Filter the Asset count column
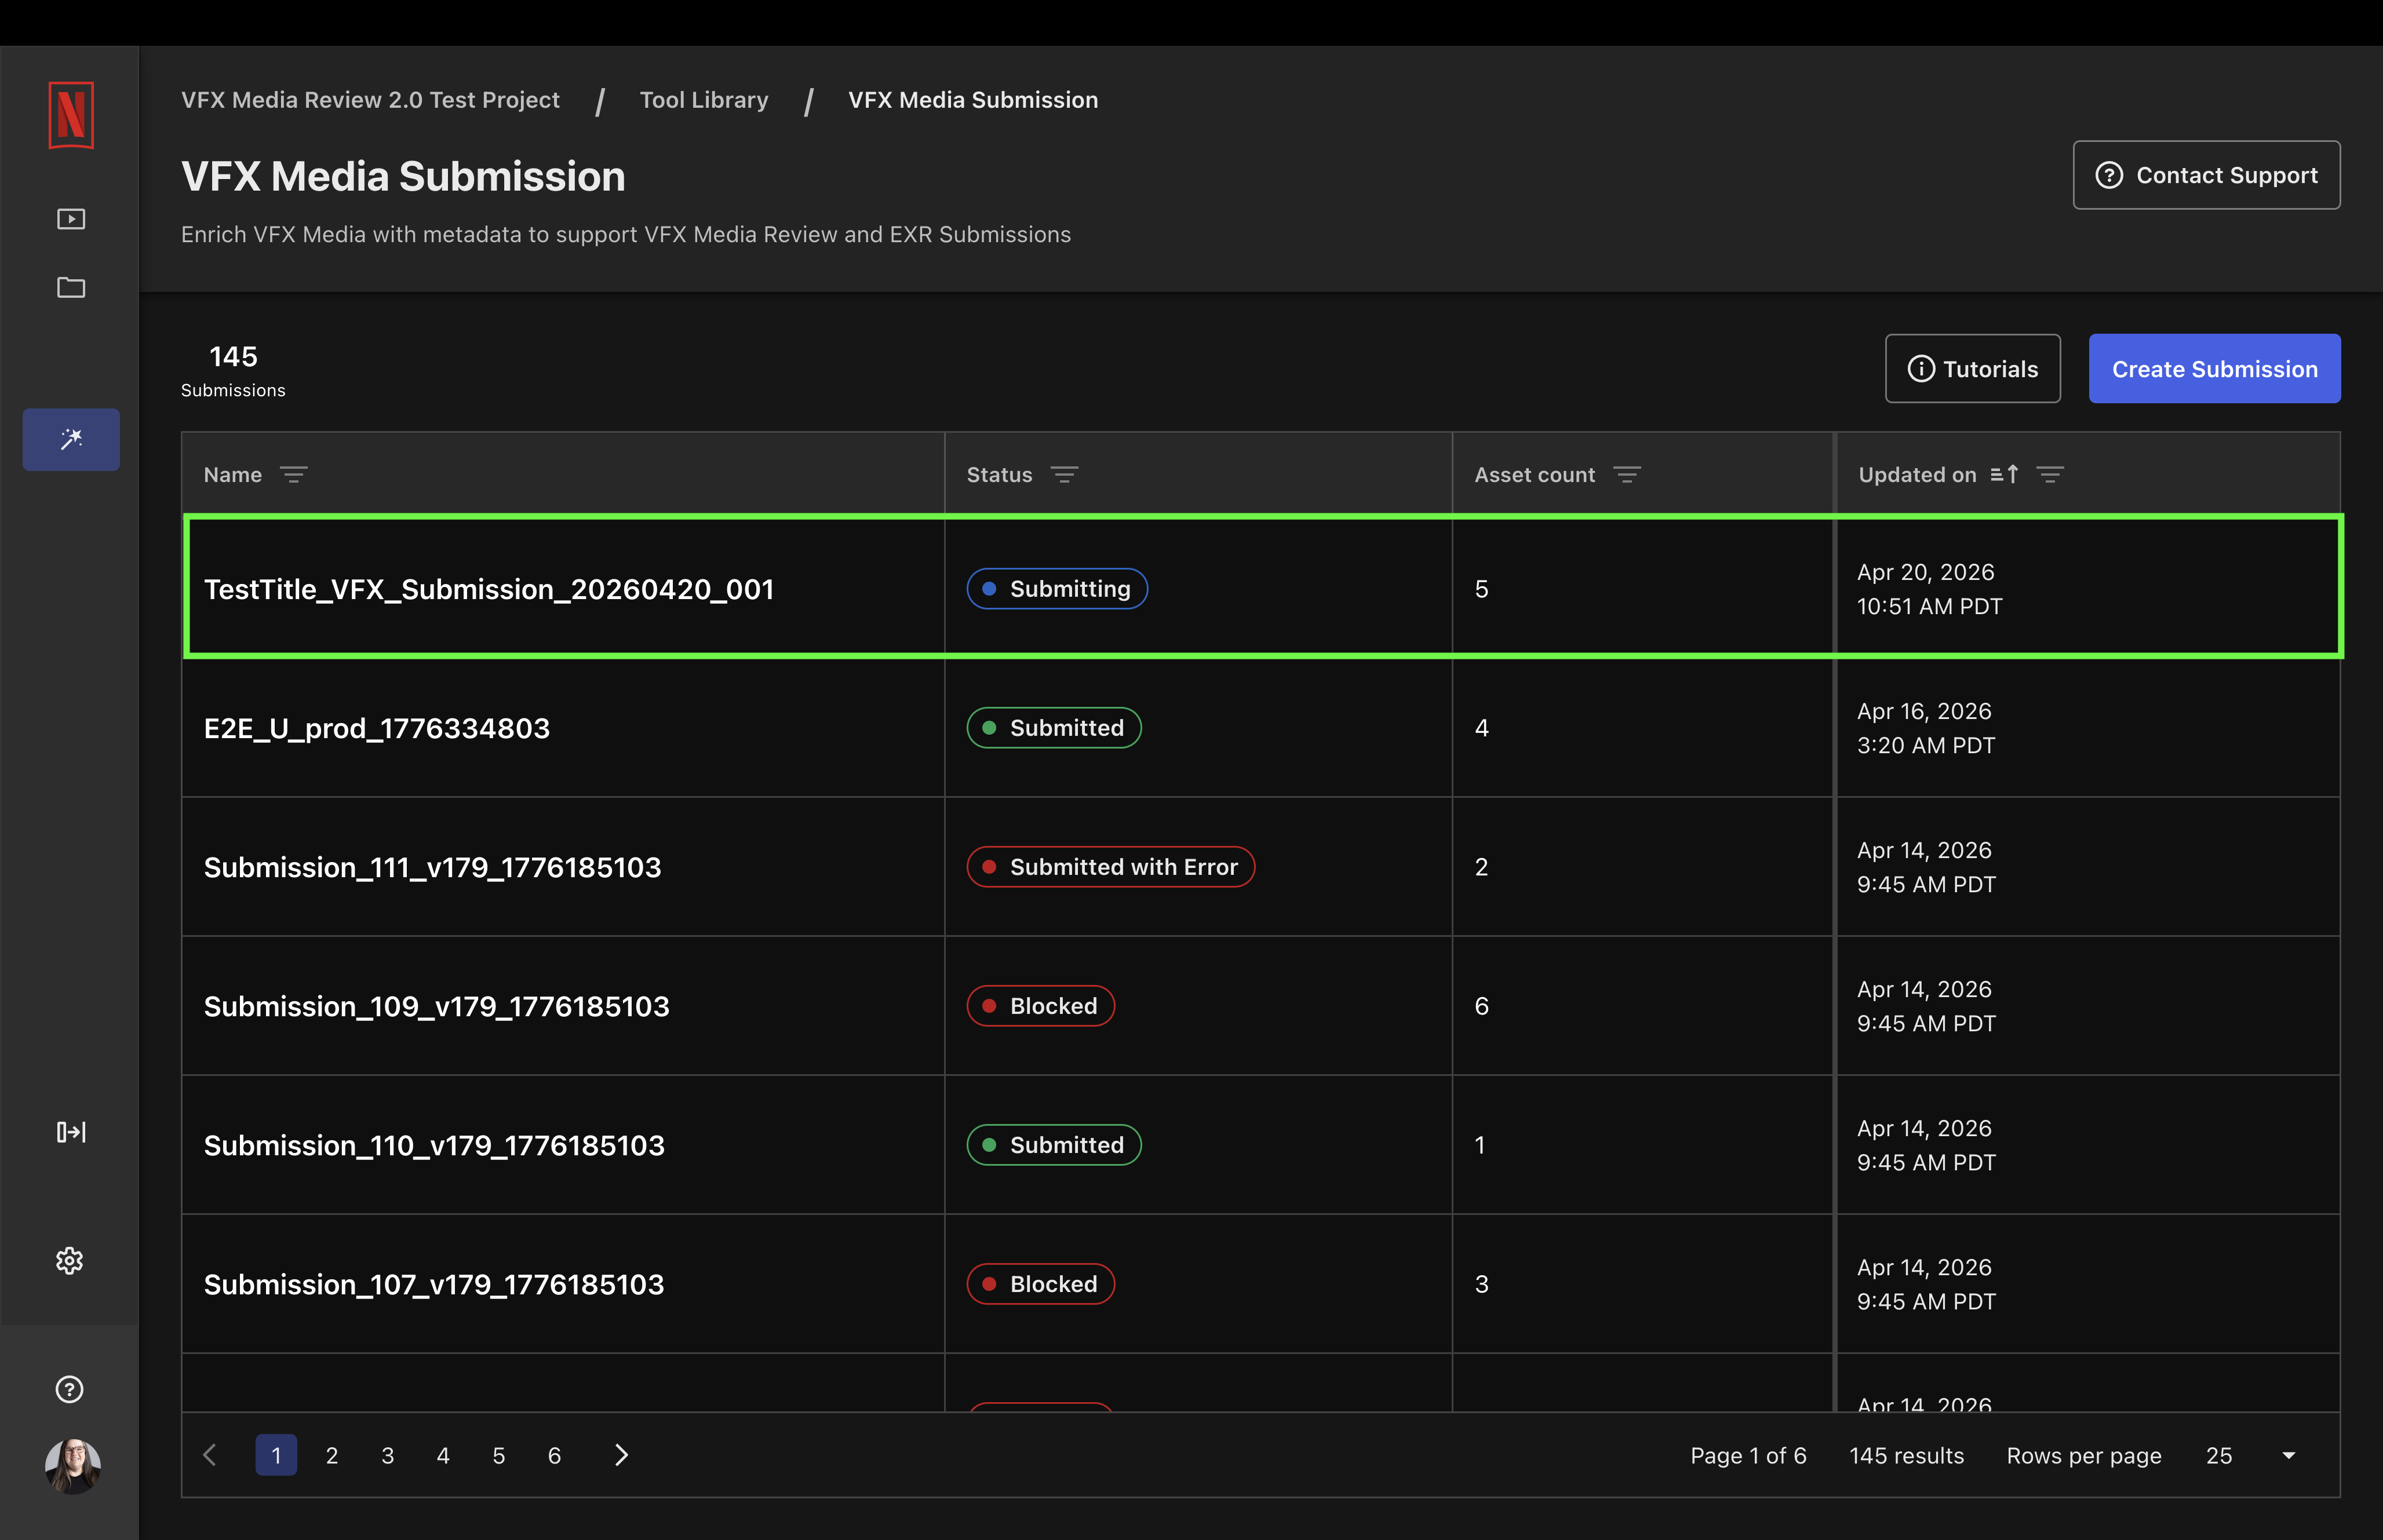 [x=1627, y=475]
